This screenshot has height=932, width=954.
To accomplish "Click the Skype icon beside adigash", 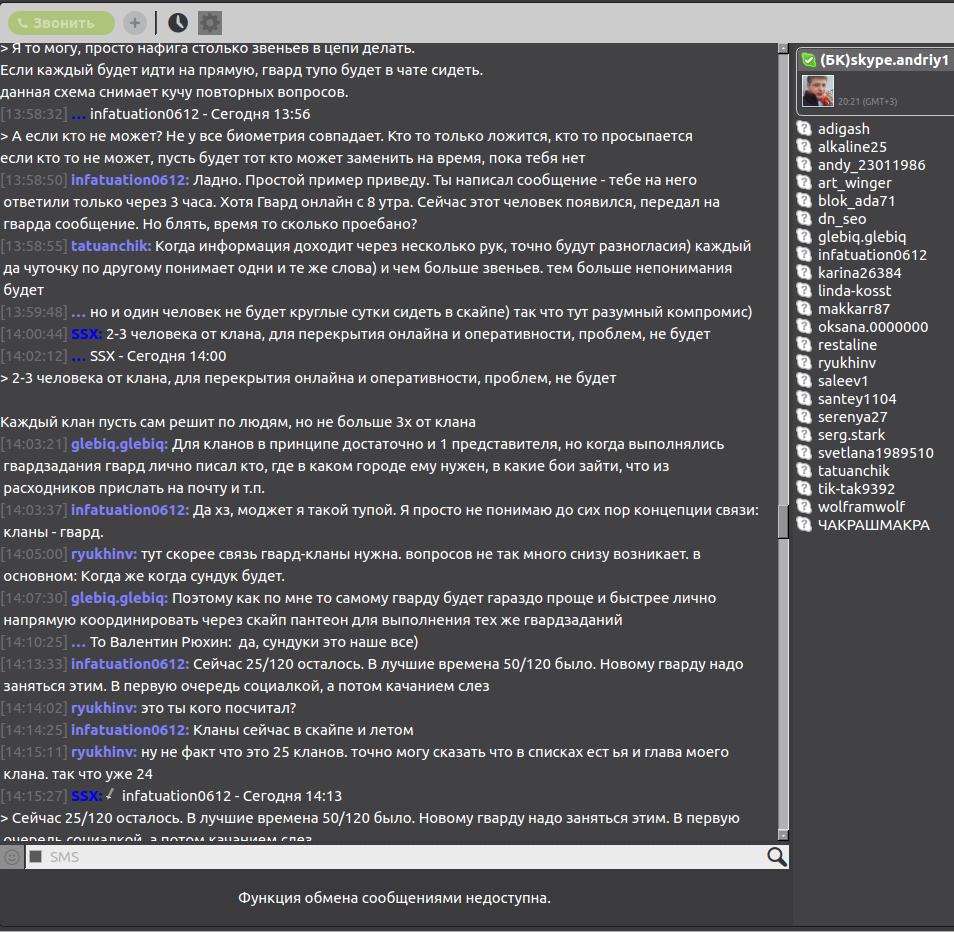I will [804, 128].
